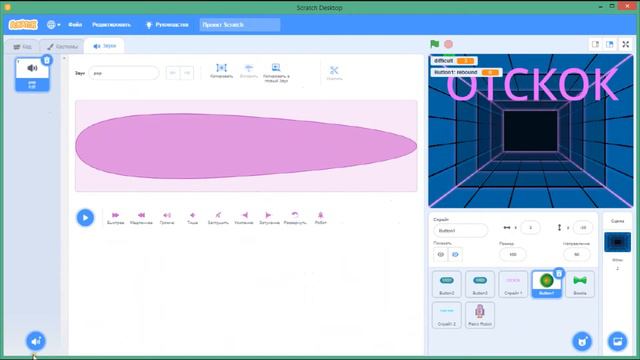
Task: Apply the Robot sound effect
Action: pyautogui.click(x=320, y=218)
